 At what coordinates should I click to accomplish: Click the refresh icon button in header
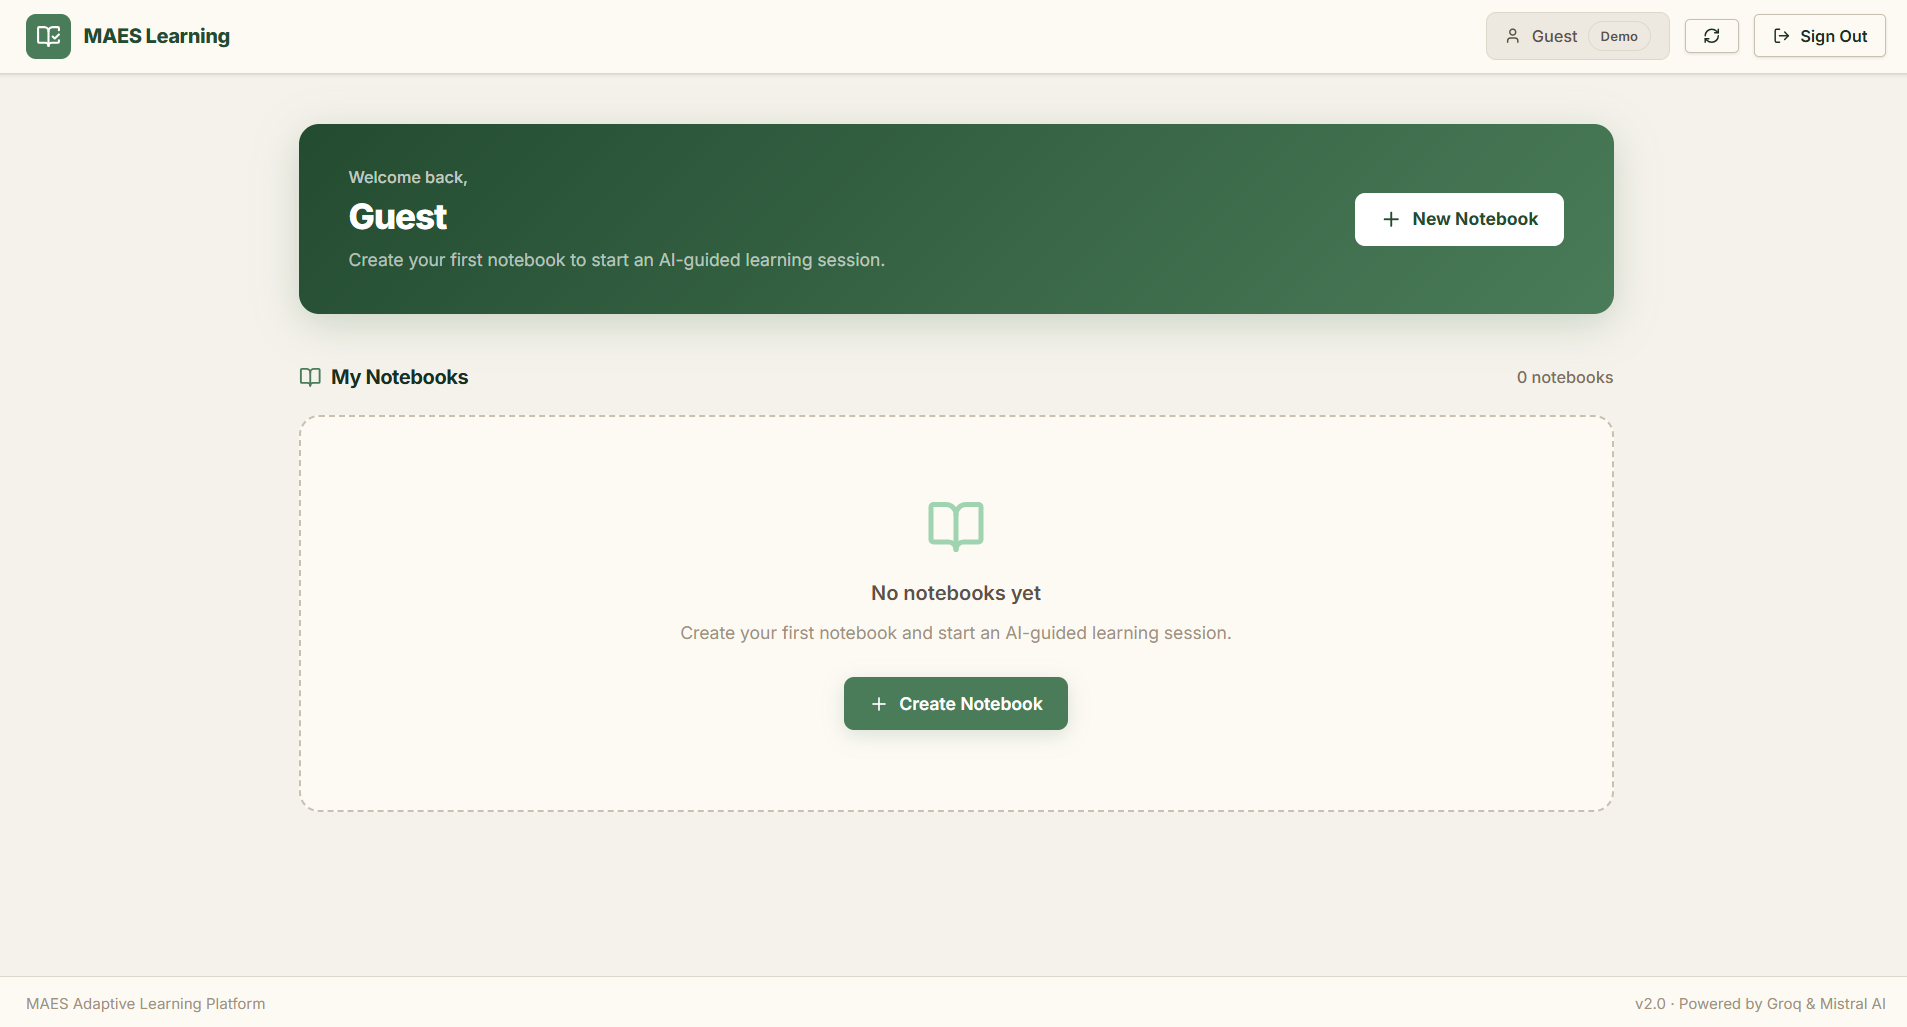(1712, 36)
